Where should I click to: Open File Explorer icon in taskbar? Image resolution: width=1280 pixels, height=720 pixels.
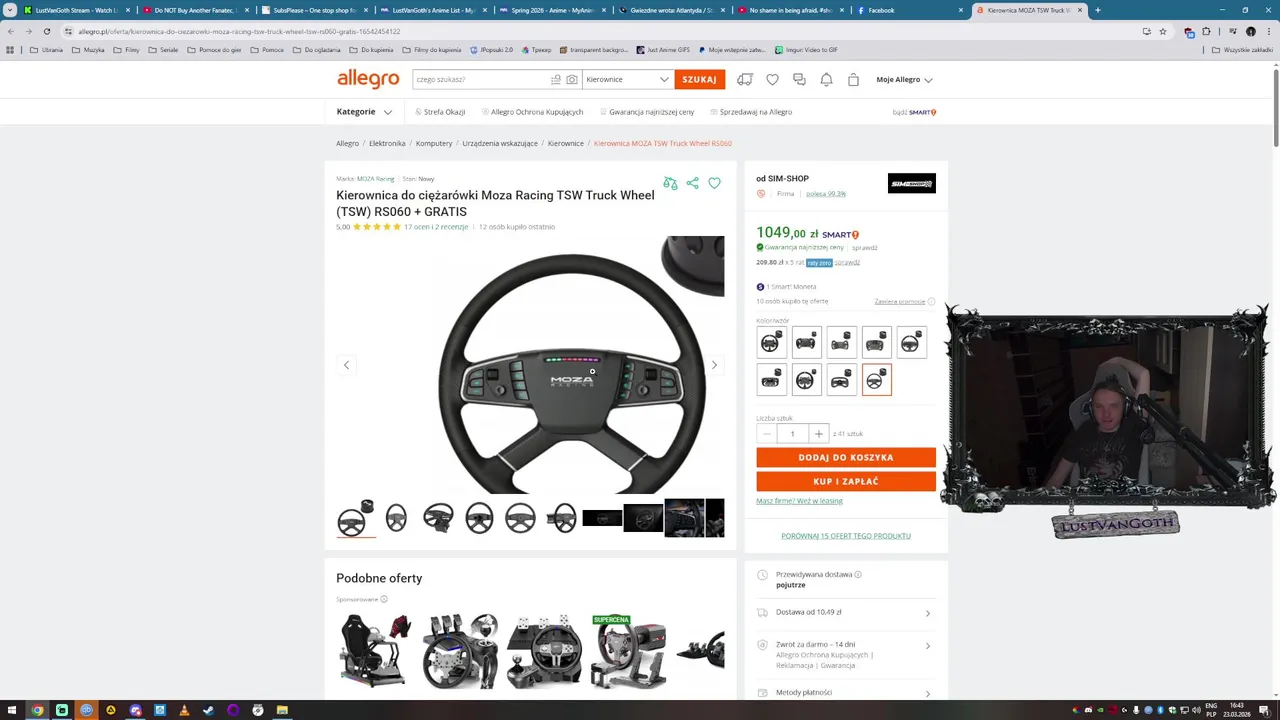[282, 710]
